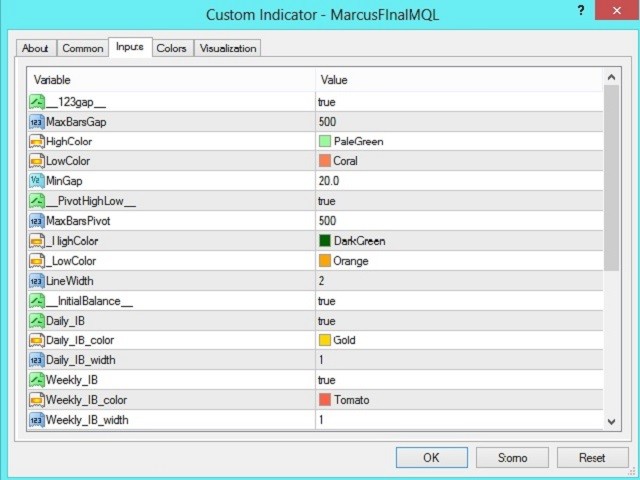This screenshot has width=640, height=480.
Task: Click the integer icon beside LineWidth
Action: (x=37, y=281)
